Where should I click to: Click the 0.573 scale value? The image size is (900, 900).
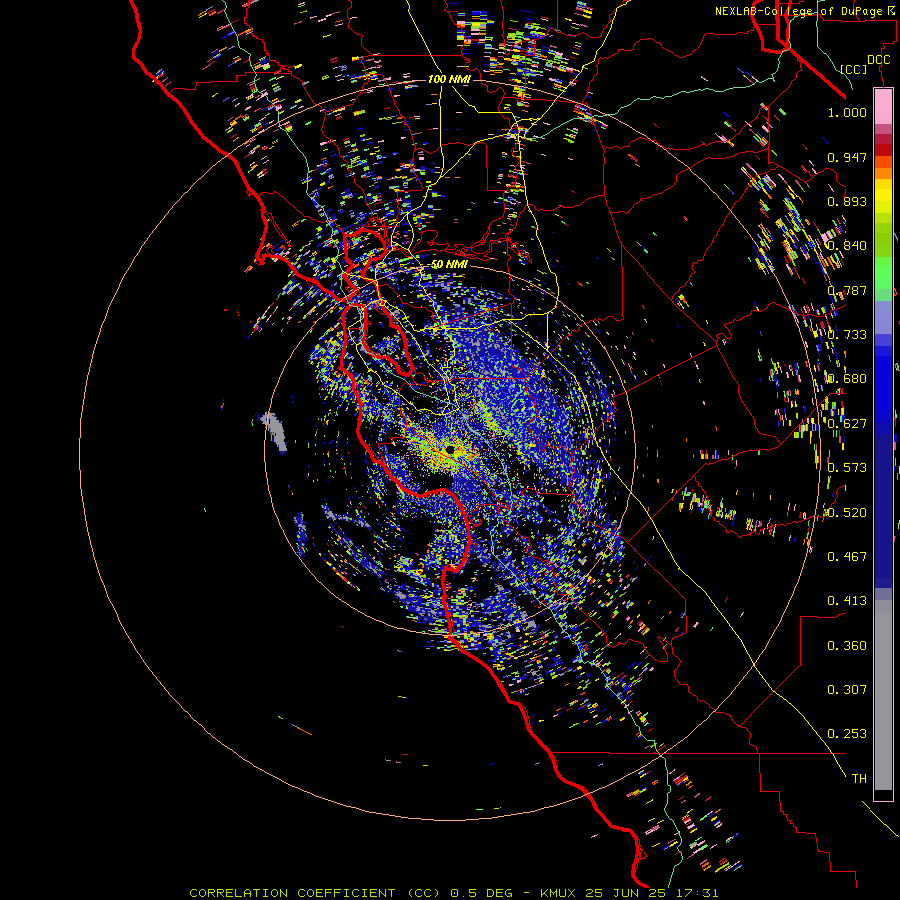[x=847, y=468]
